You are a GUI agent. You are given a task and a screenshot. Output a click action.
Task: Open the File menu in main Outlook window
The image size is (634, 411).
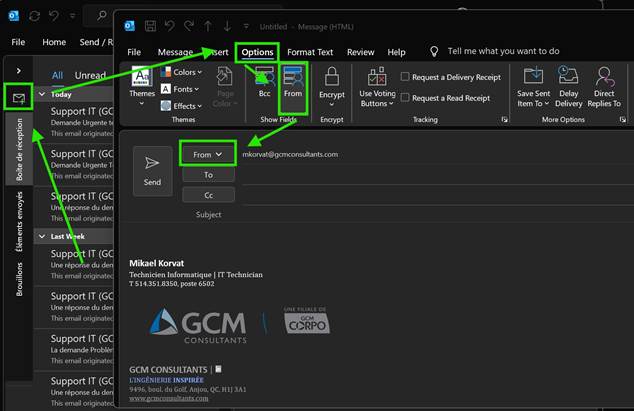[18, 42]
